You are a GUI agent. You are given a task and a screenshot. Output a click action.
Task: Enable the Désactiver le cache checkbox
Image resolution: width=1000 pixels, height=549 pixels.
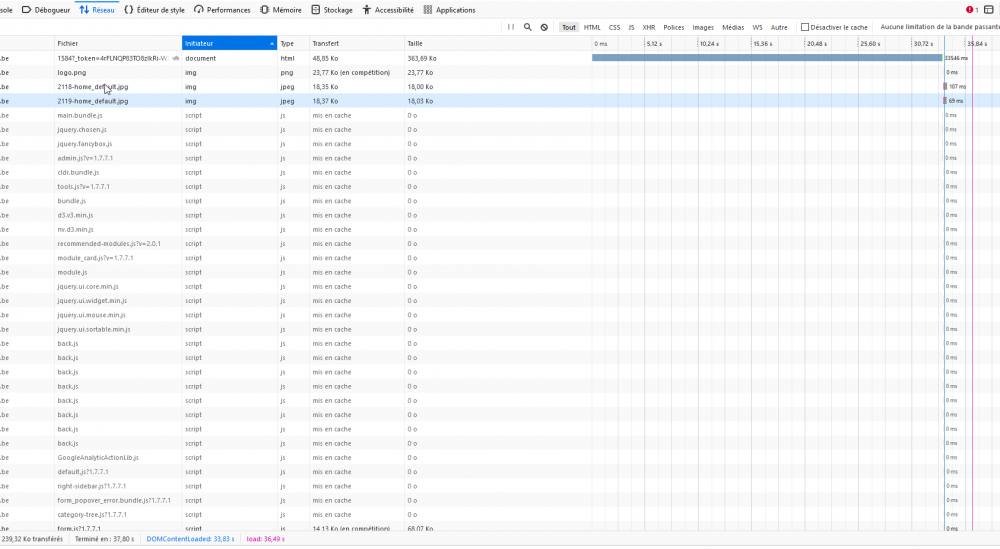tap(805, 27)
